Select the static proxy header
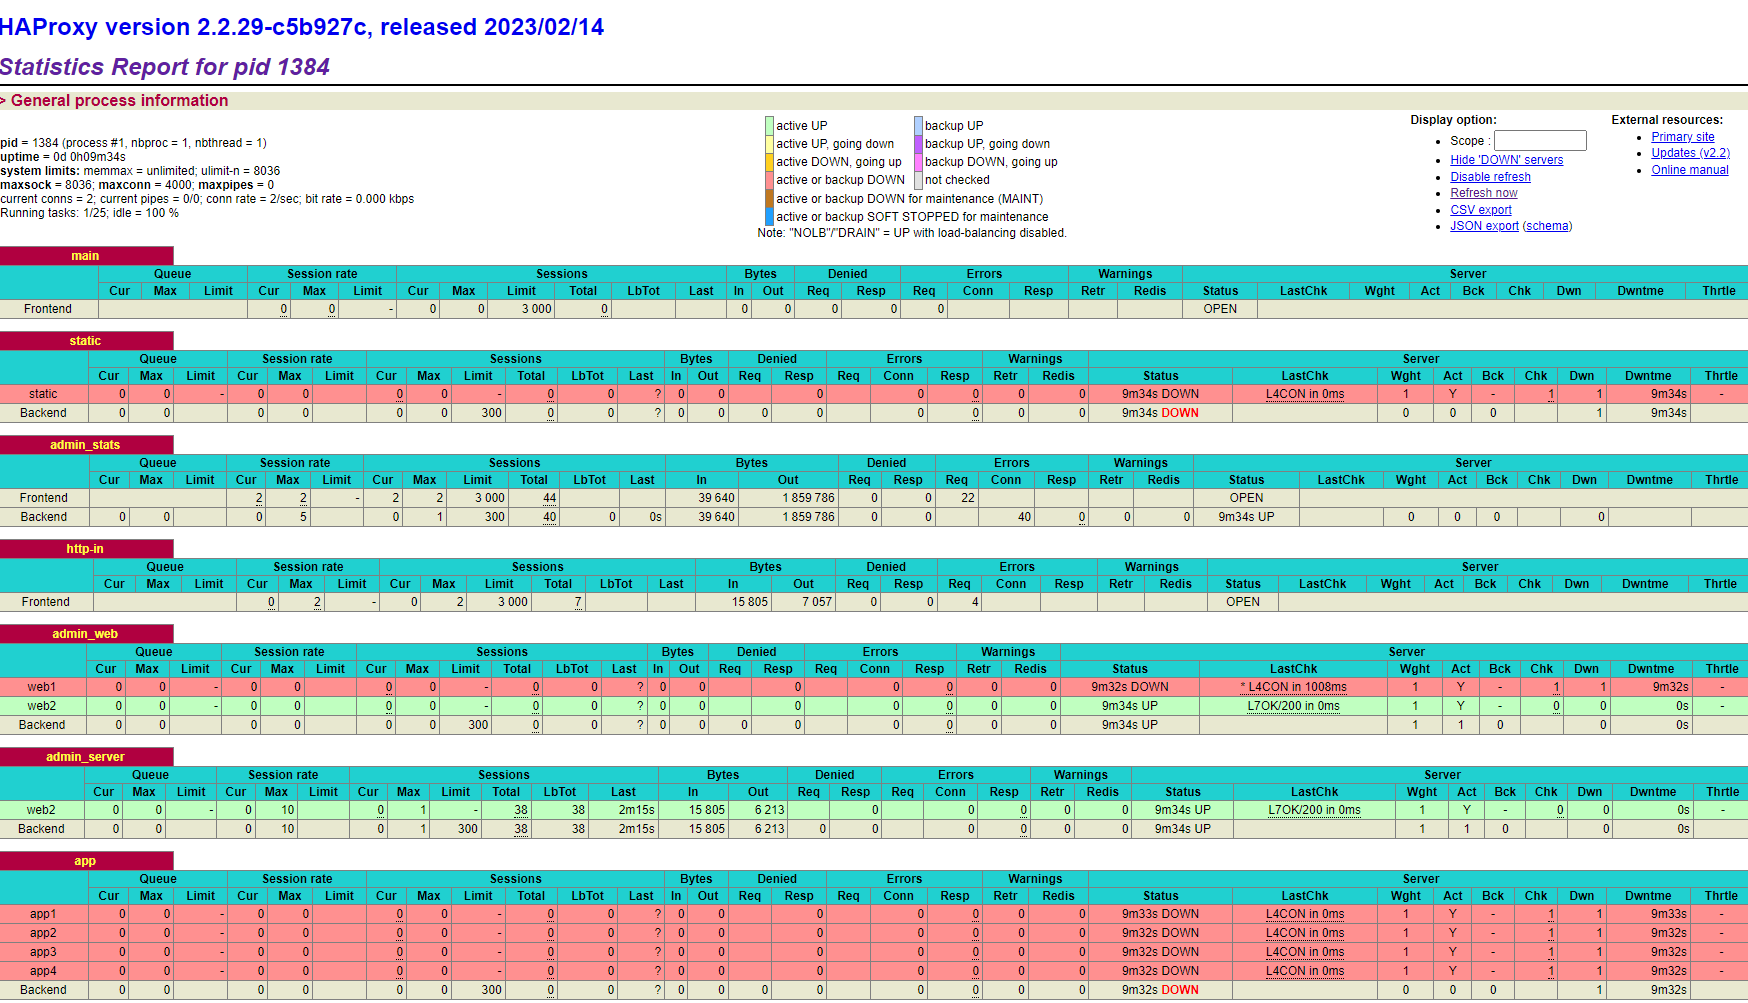Viewport: 1748px width, 1003px height. point(86,341)
